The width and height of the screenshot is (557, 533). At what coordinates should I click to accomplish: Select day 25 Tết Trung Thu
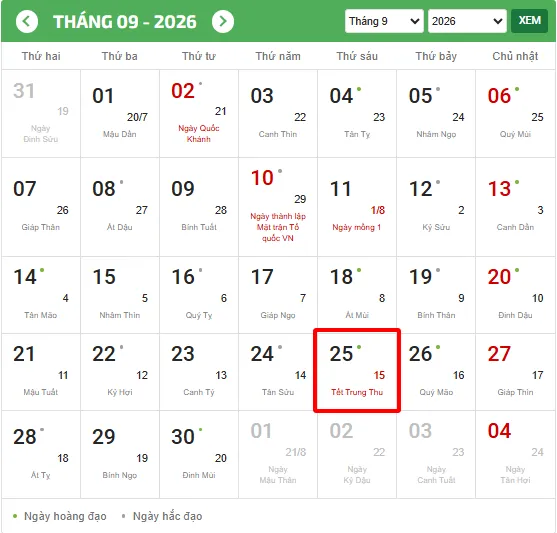[x=357, y=370]
